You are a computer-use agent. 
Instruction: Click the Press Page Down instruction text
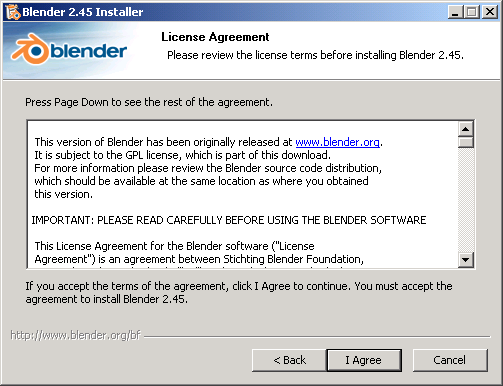[149, 102]
